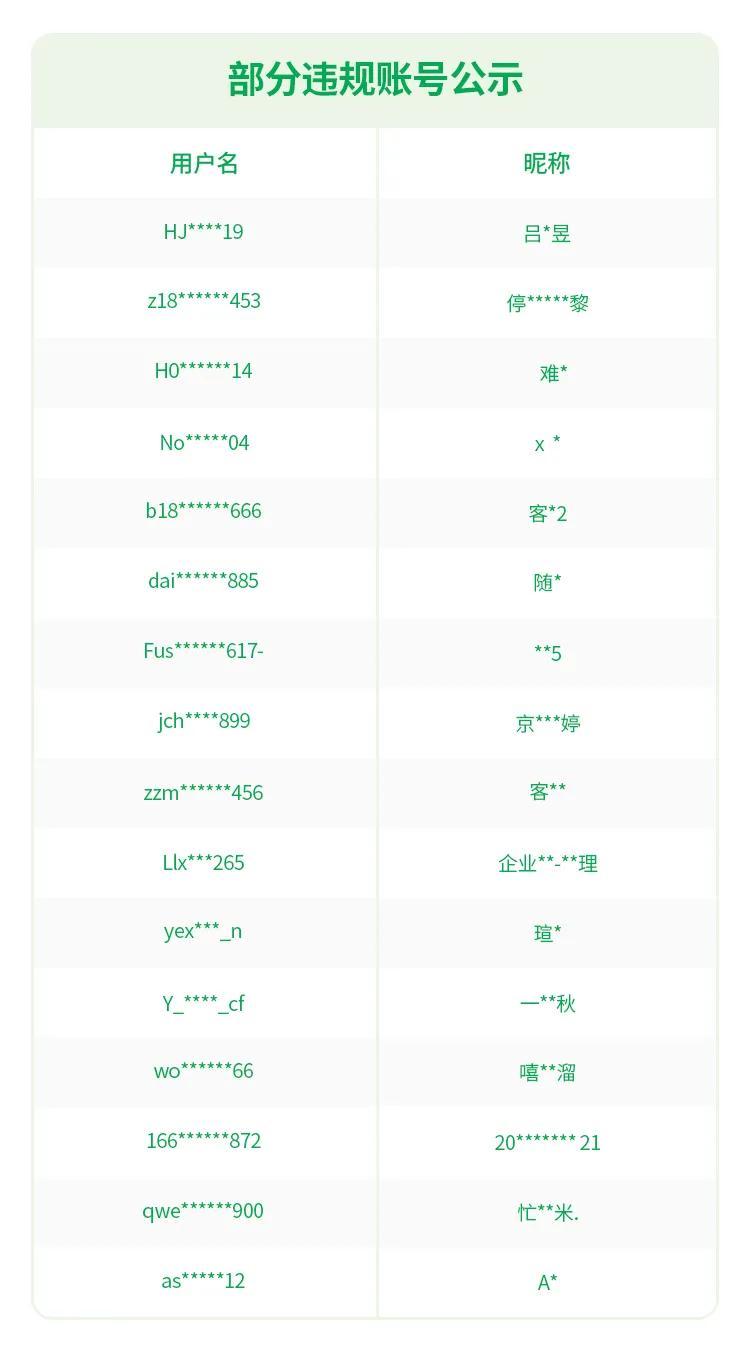Image resolution: width=750 pixels, height=1353 pixels.
Task: Click username H0******14
Action: [204, 371]
